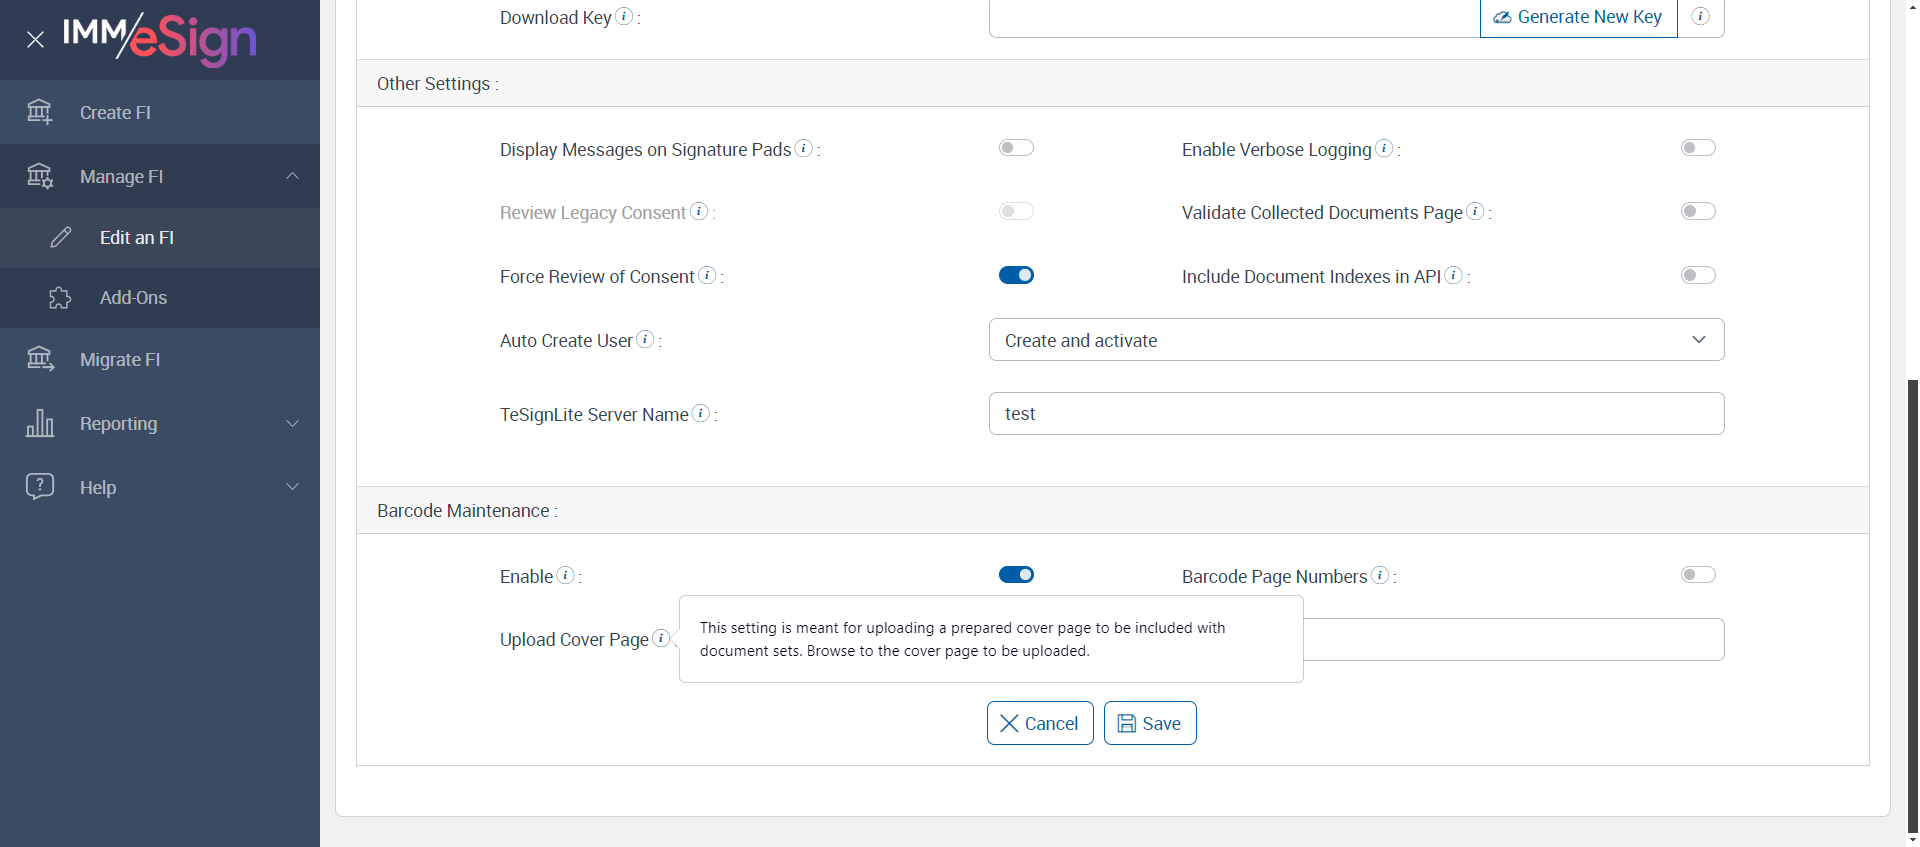Expand the Reporting sidebar menu
Viewport: 1920px width, 847px height.
160,424
